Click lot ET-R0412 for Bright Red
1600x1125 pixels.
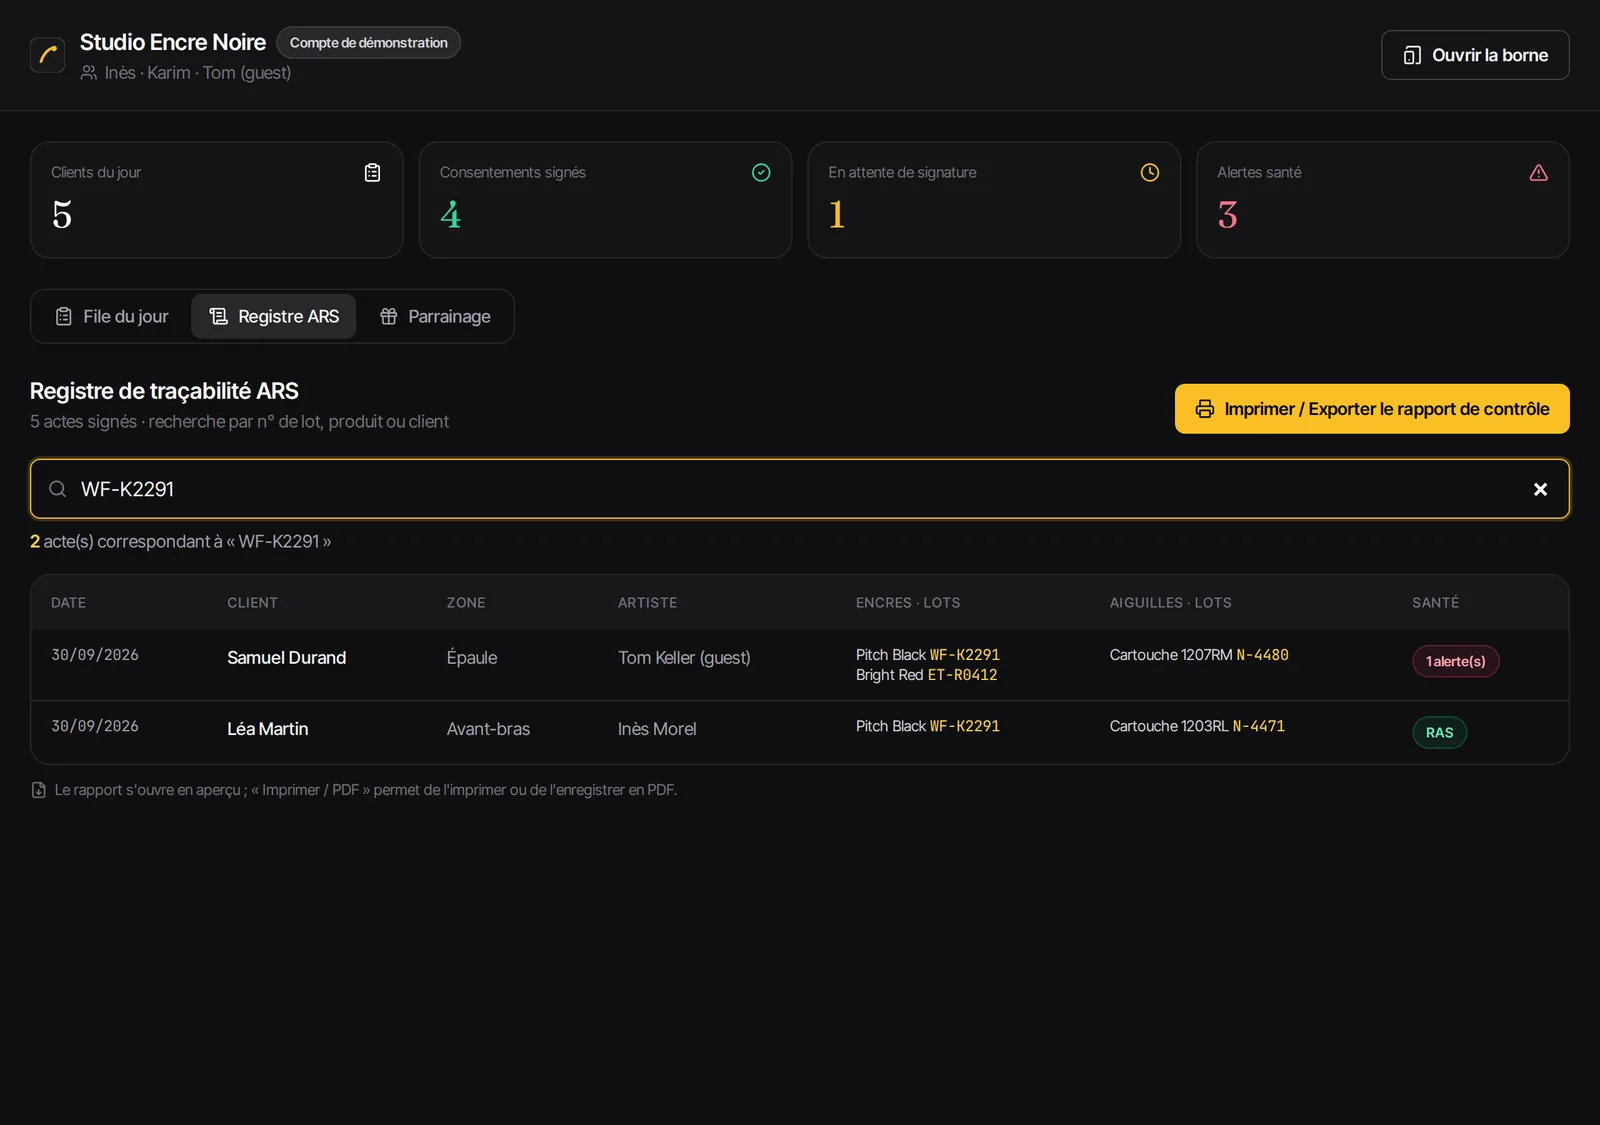coord(962,675)
